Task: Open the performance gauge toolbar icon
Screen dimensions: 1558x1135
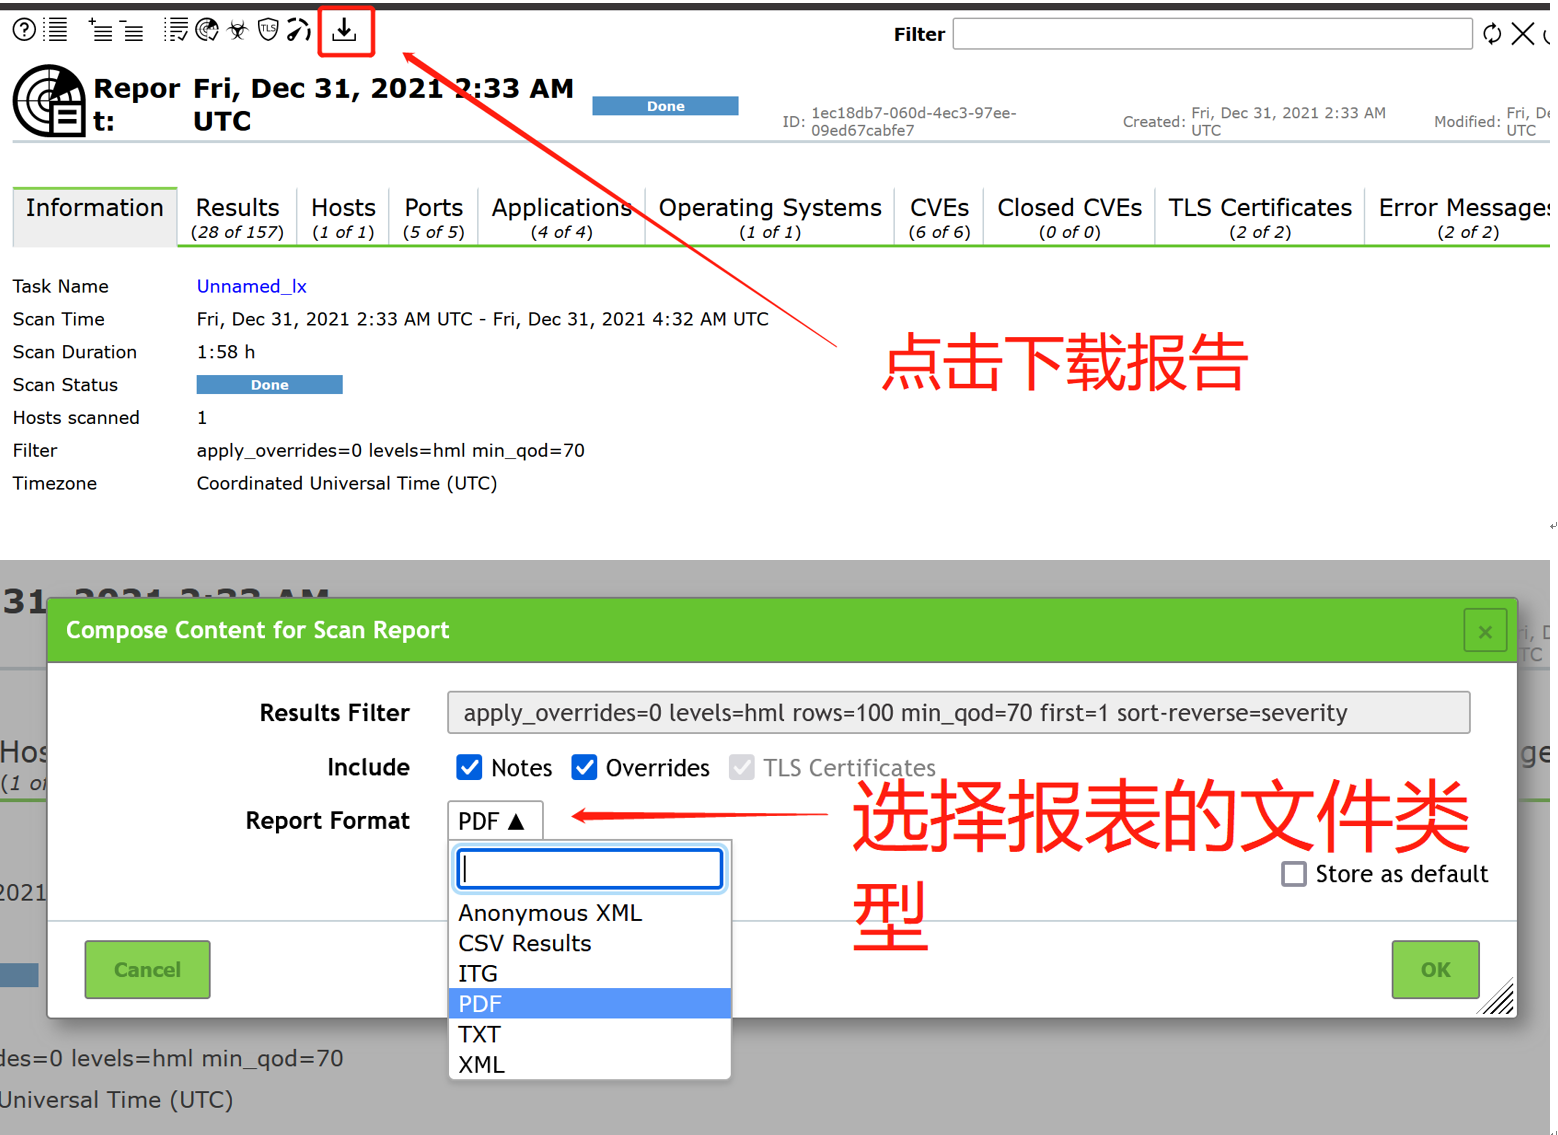Action: tap(297, 29)
